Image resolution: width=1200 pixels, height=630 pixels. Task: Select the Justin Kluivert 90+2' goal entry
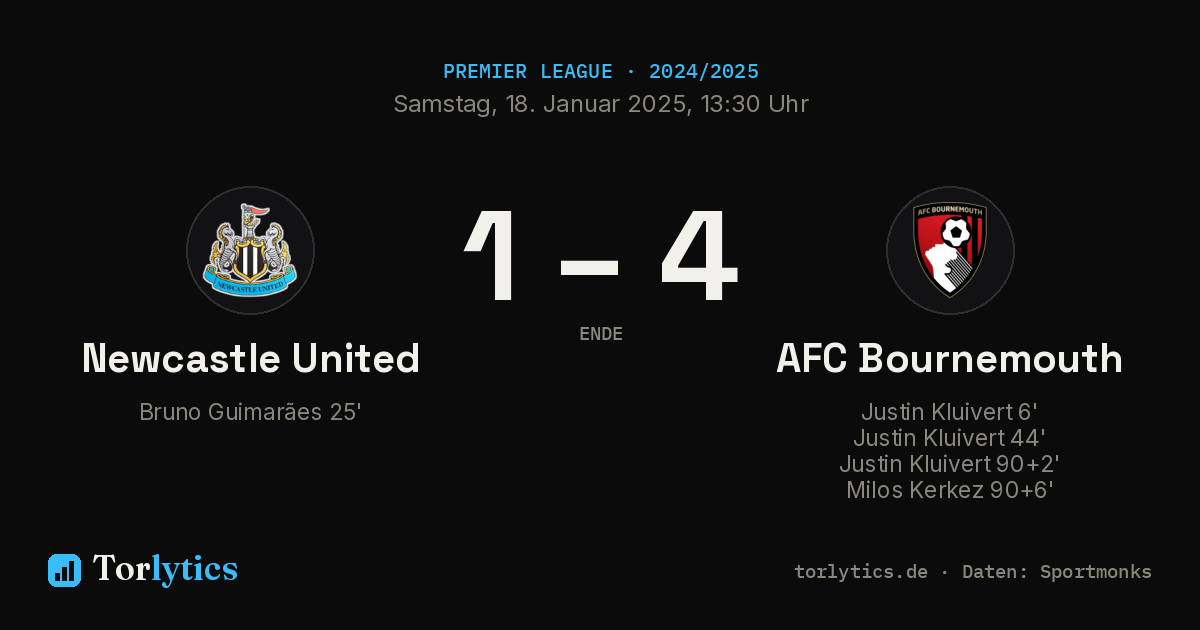coord(949,464)
